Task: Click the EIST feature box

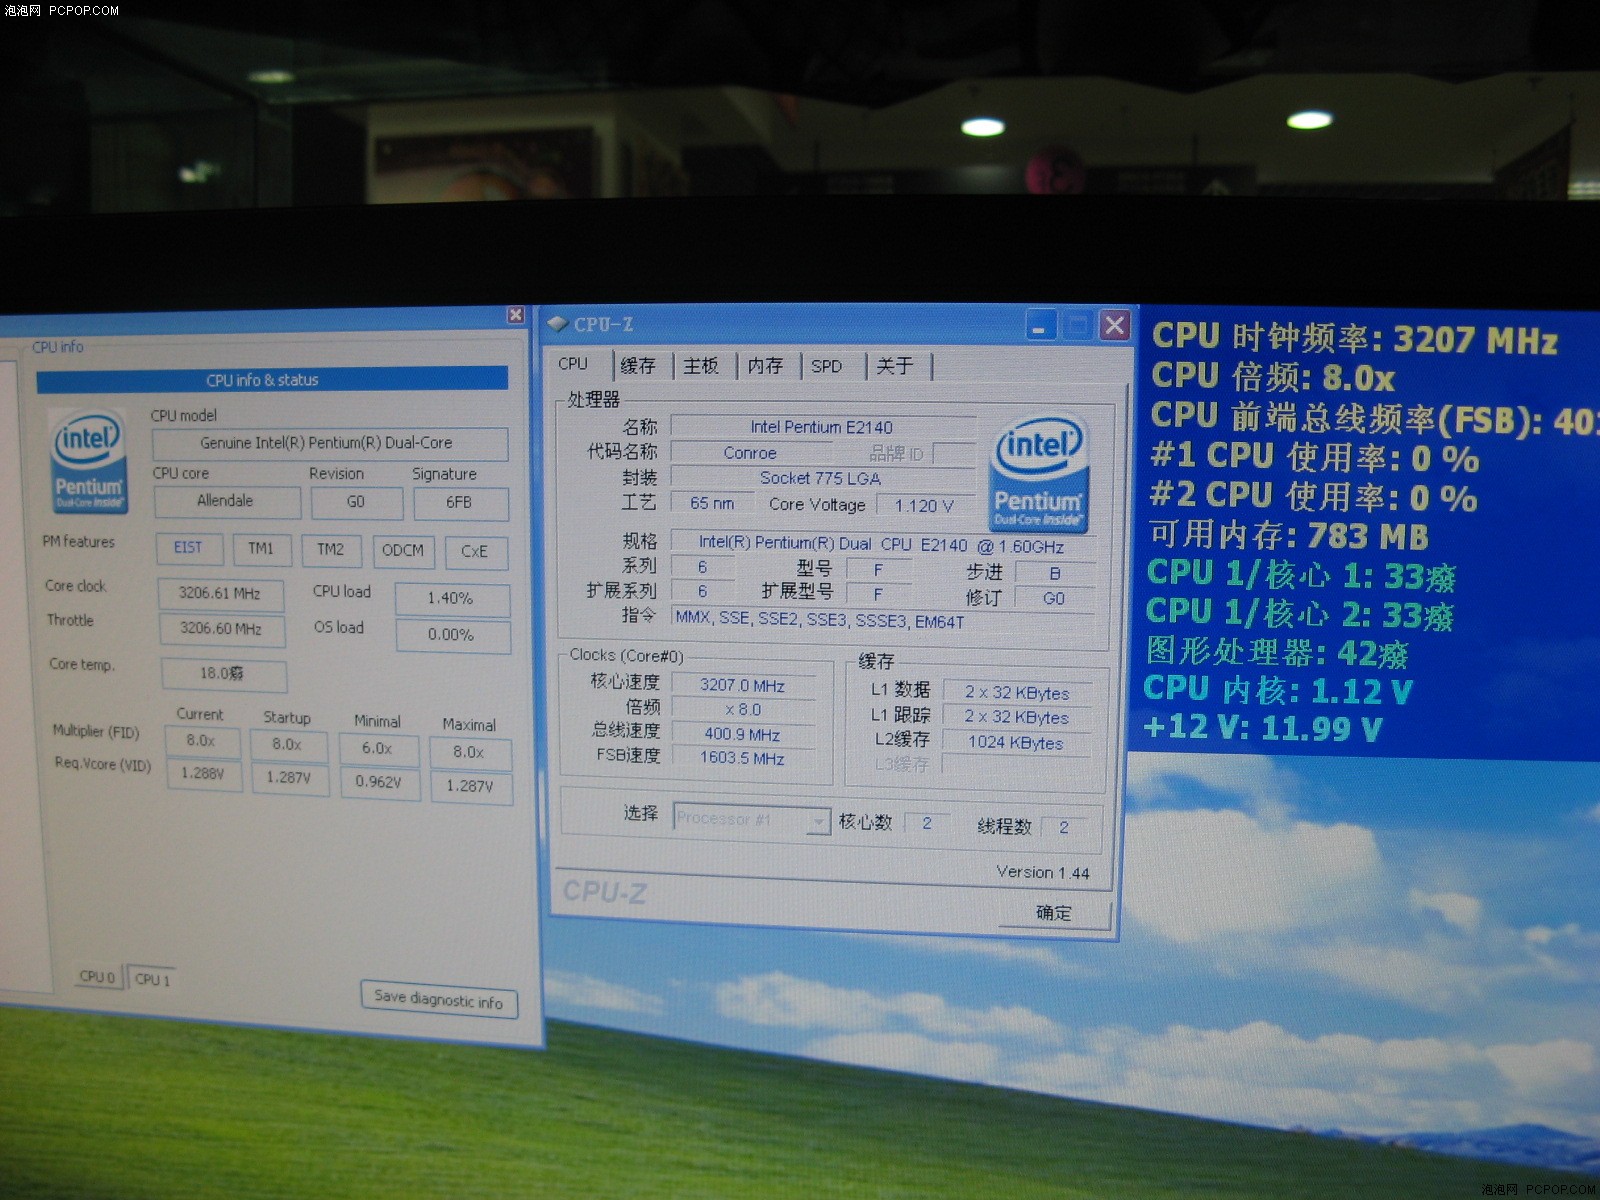Action: click(x=188, y=548)
